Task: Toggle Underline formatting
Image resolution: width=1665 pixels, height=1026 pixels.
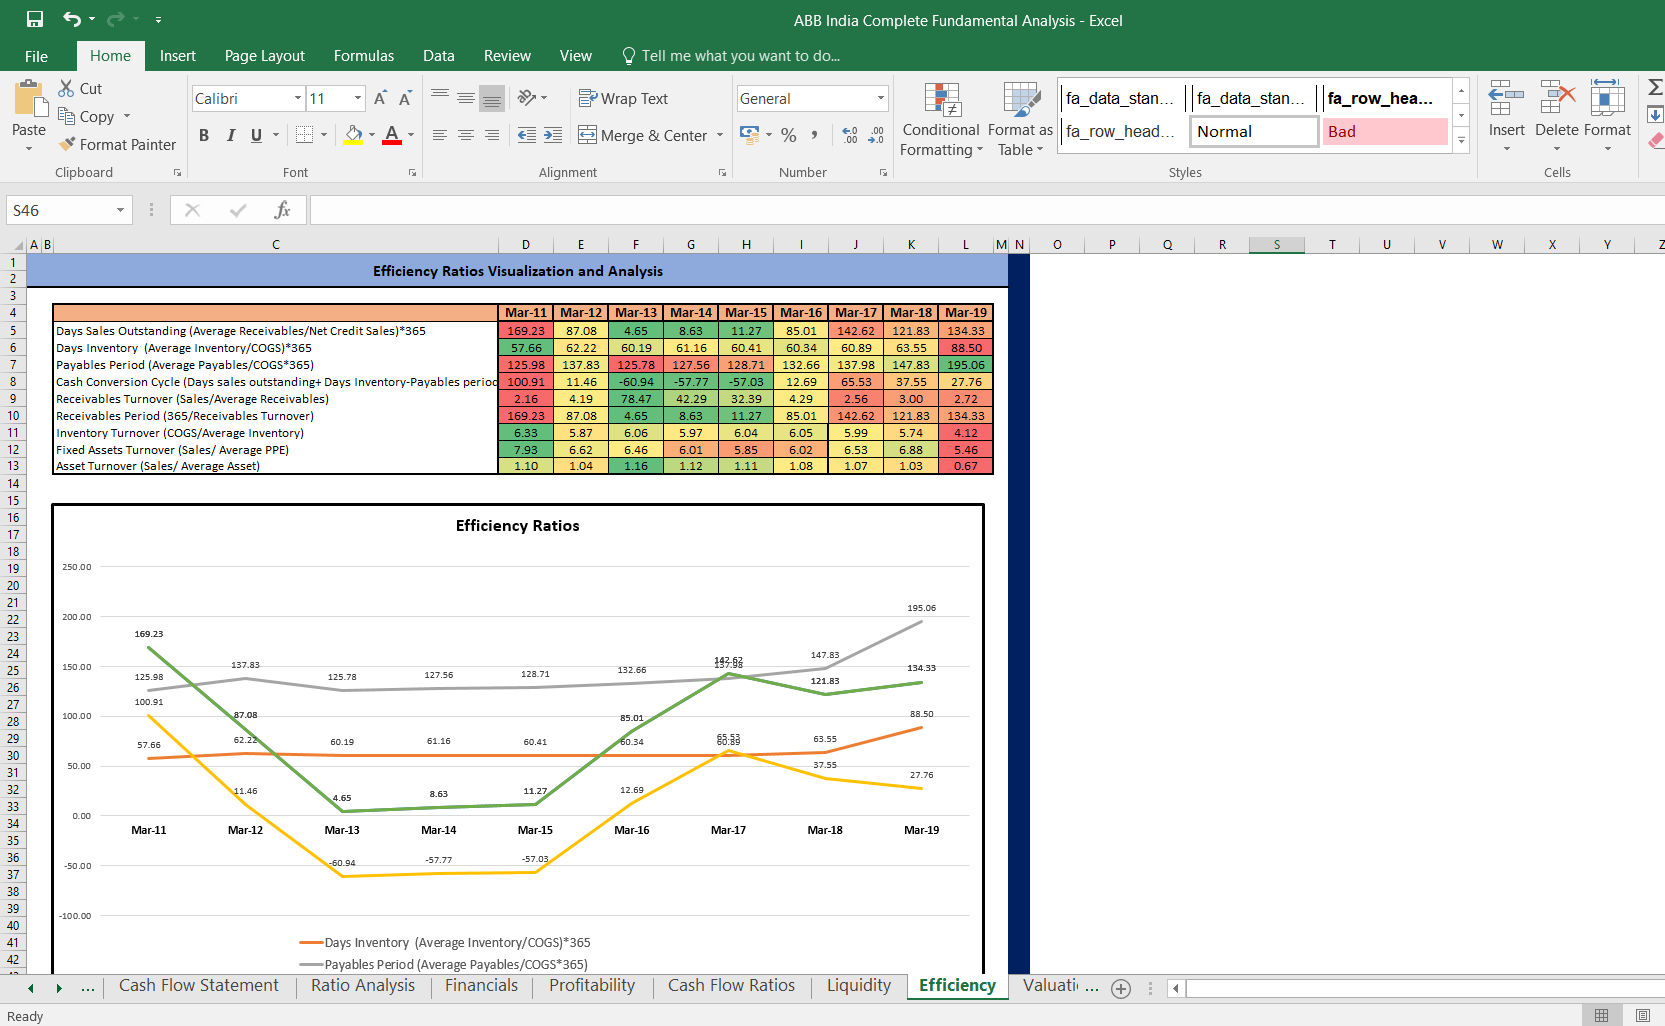Action: 256,134
